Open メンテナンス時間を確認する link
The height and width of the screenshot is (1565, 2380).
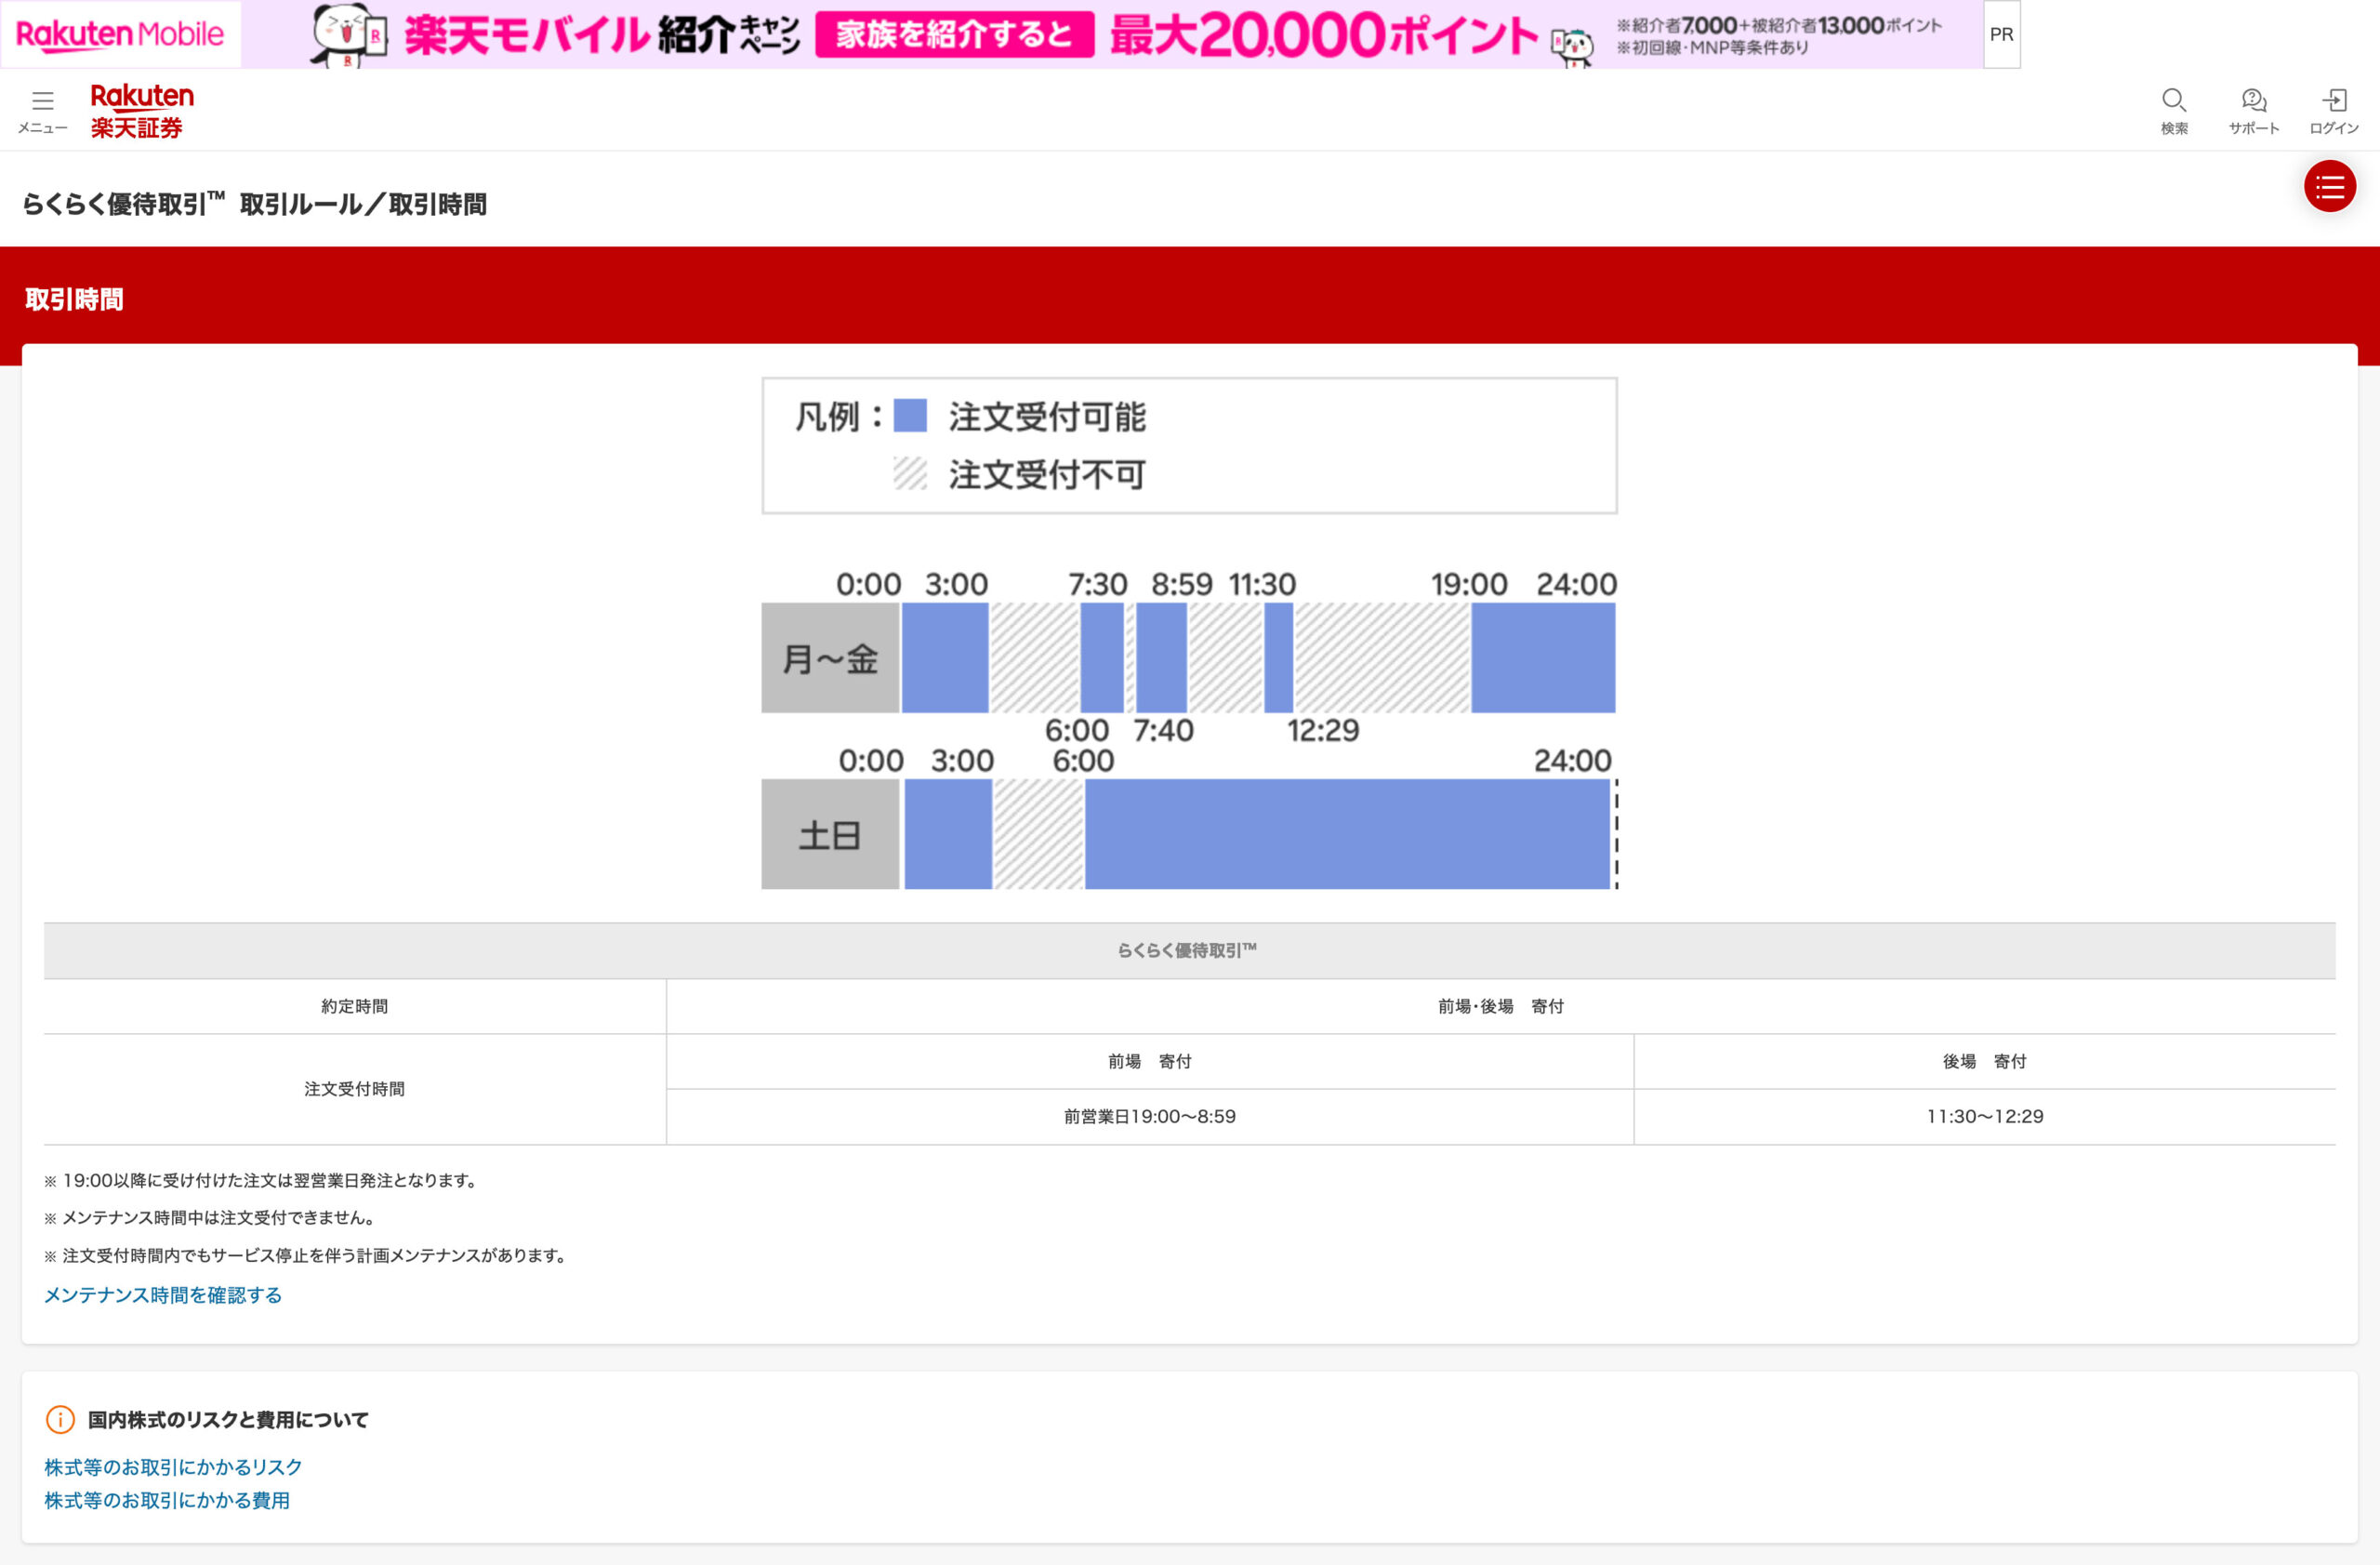pyautogui.click(x=163, y=1295)
